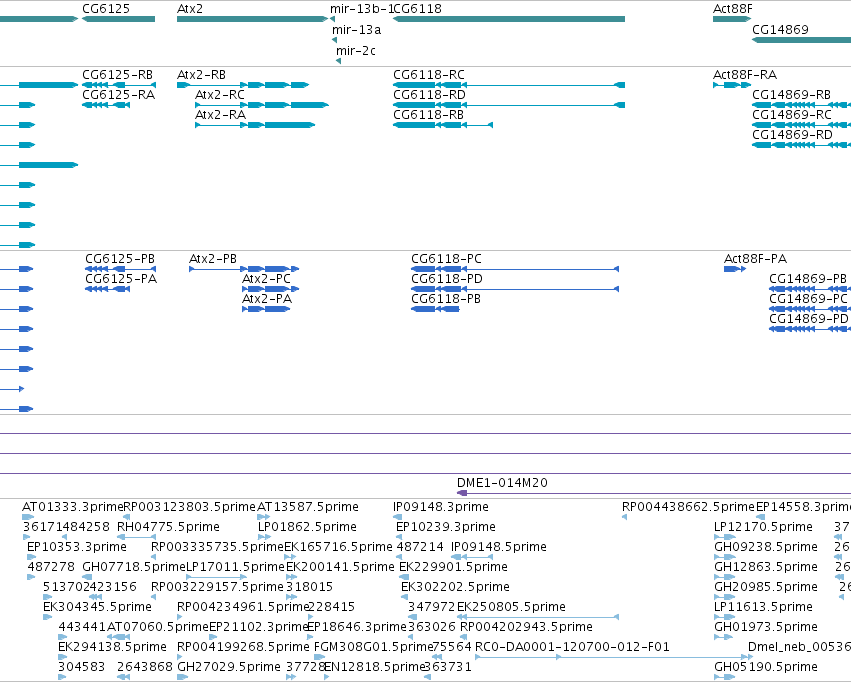
Task: Open the Atx2-PC protein feature
Action: coord(270,289)
